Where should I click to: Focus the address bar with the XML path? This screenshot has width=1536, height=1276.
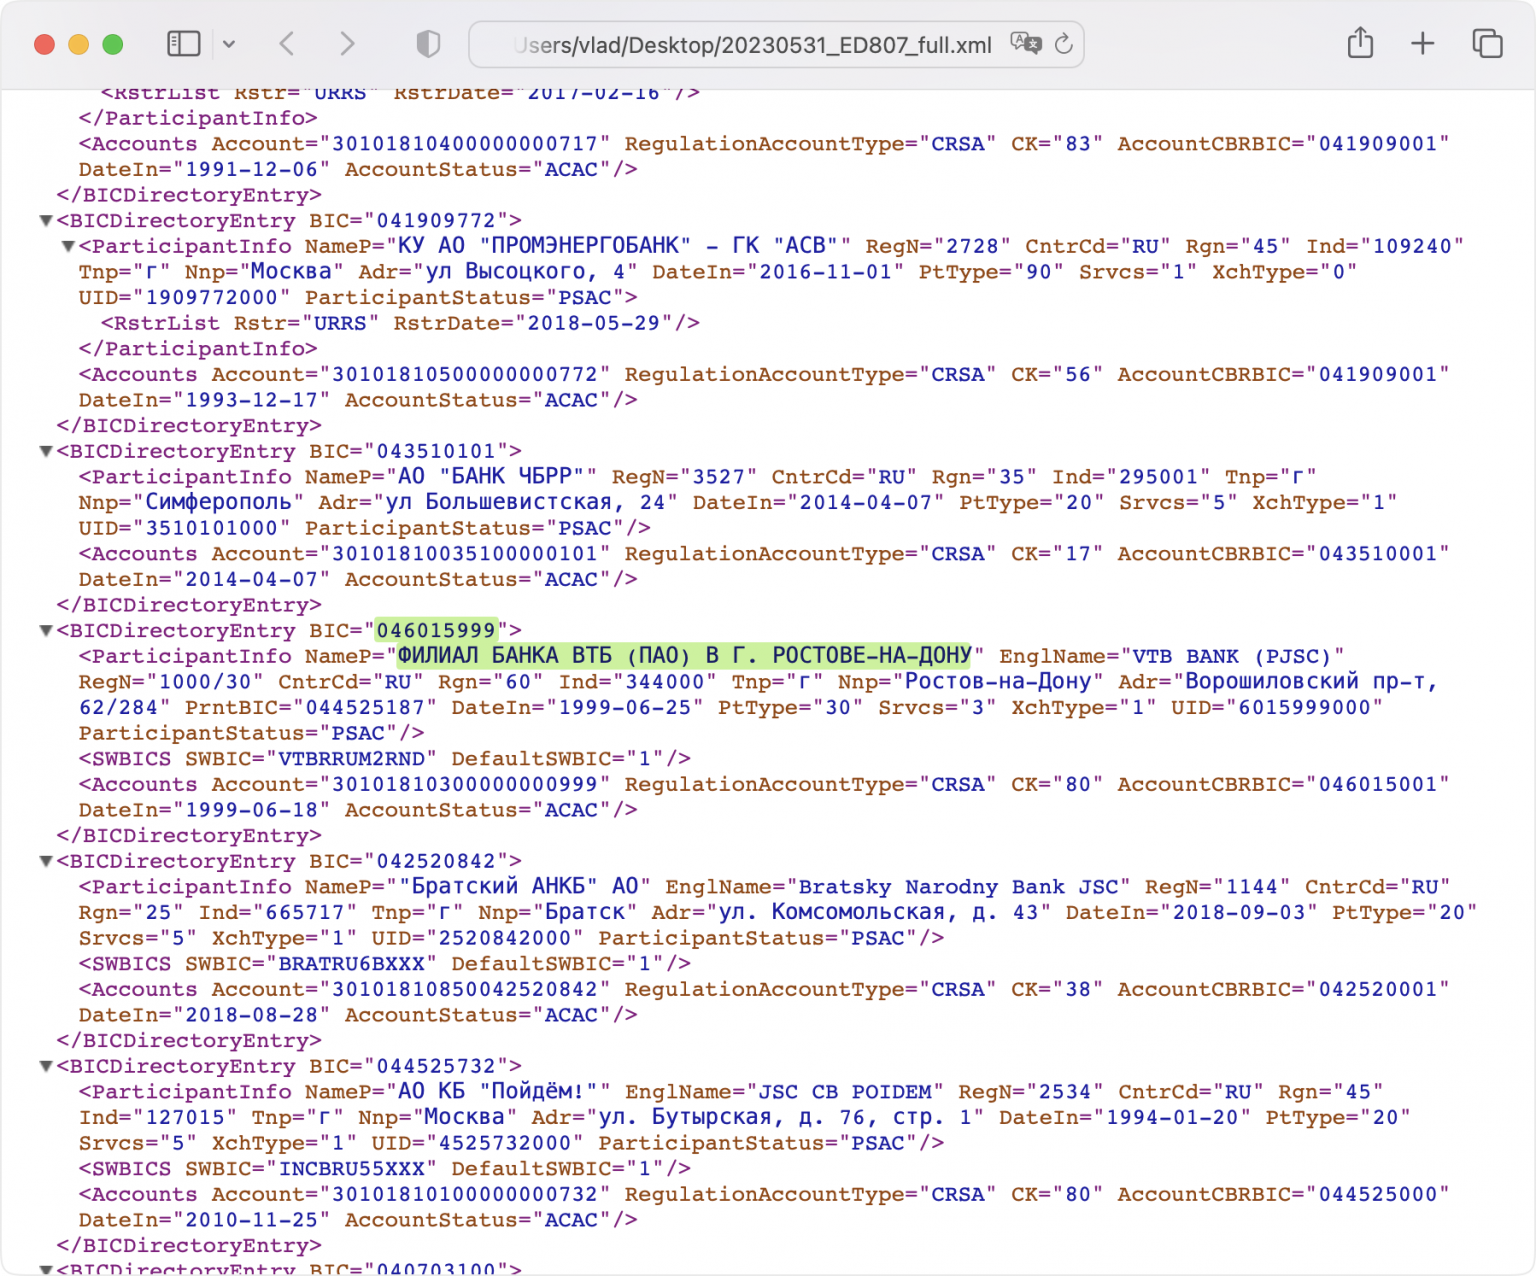750,45
